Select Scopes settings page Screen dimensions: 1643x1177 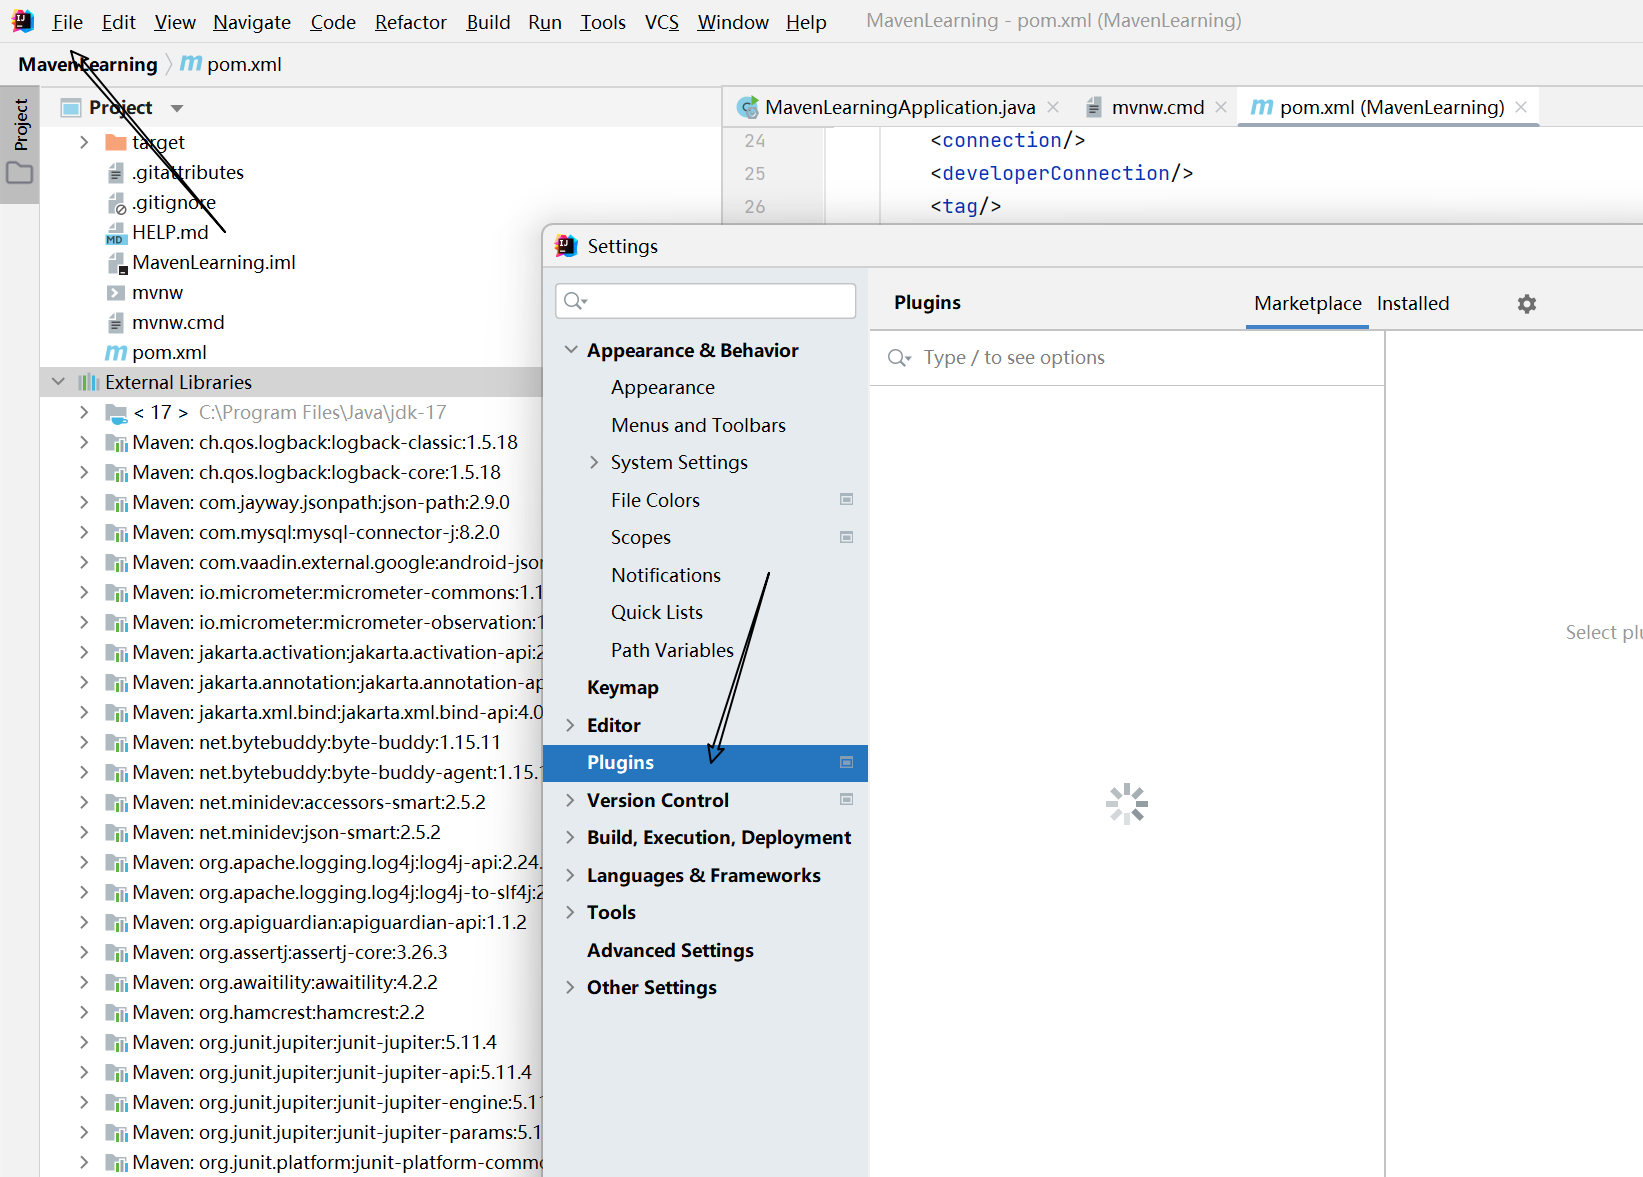pyautogui.click(x=640, y=537)
